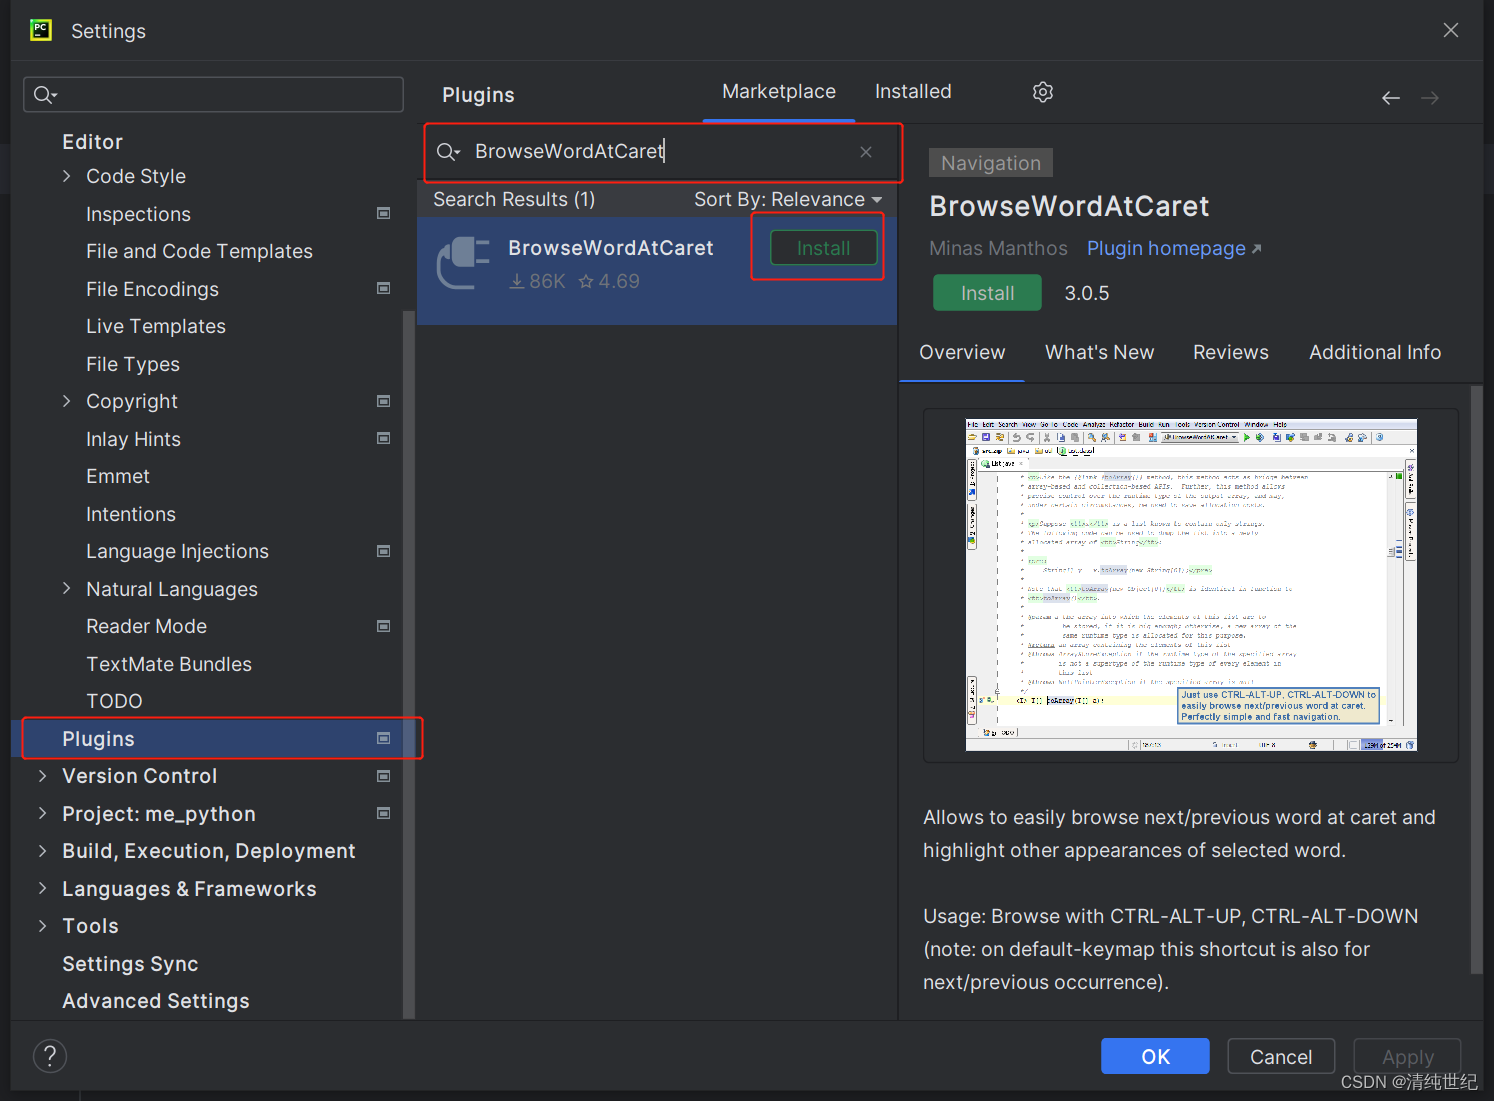
Task: Open the Settings Sync page
Action: 130,964
